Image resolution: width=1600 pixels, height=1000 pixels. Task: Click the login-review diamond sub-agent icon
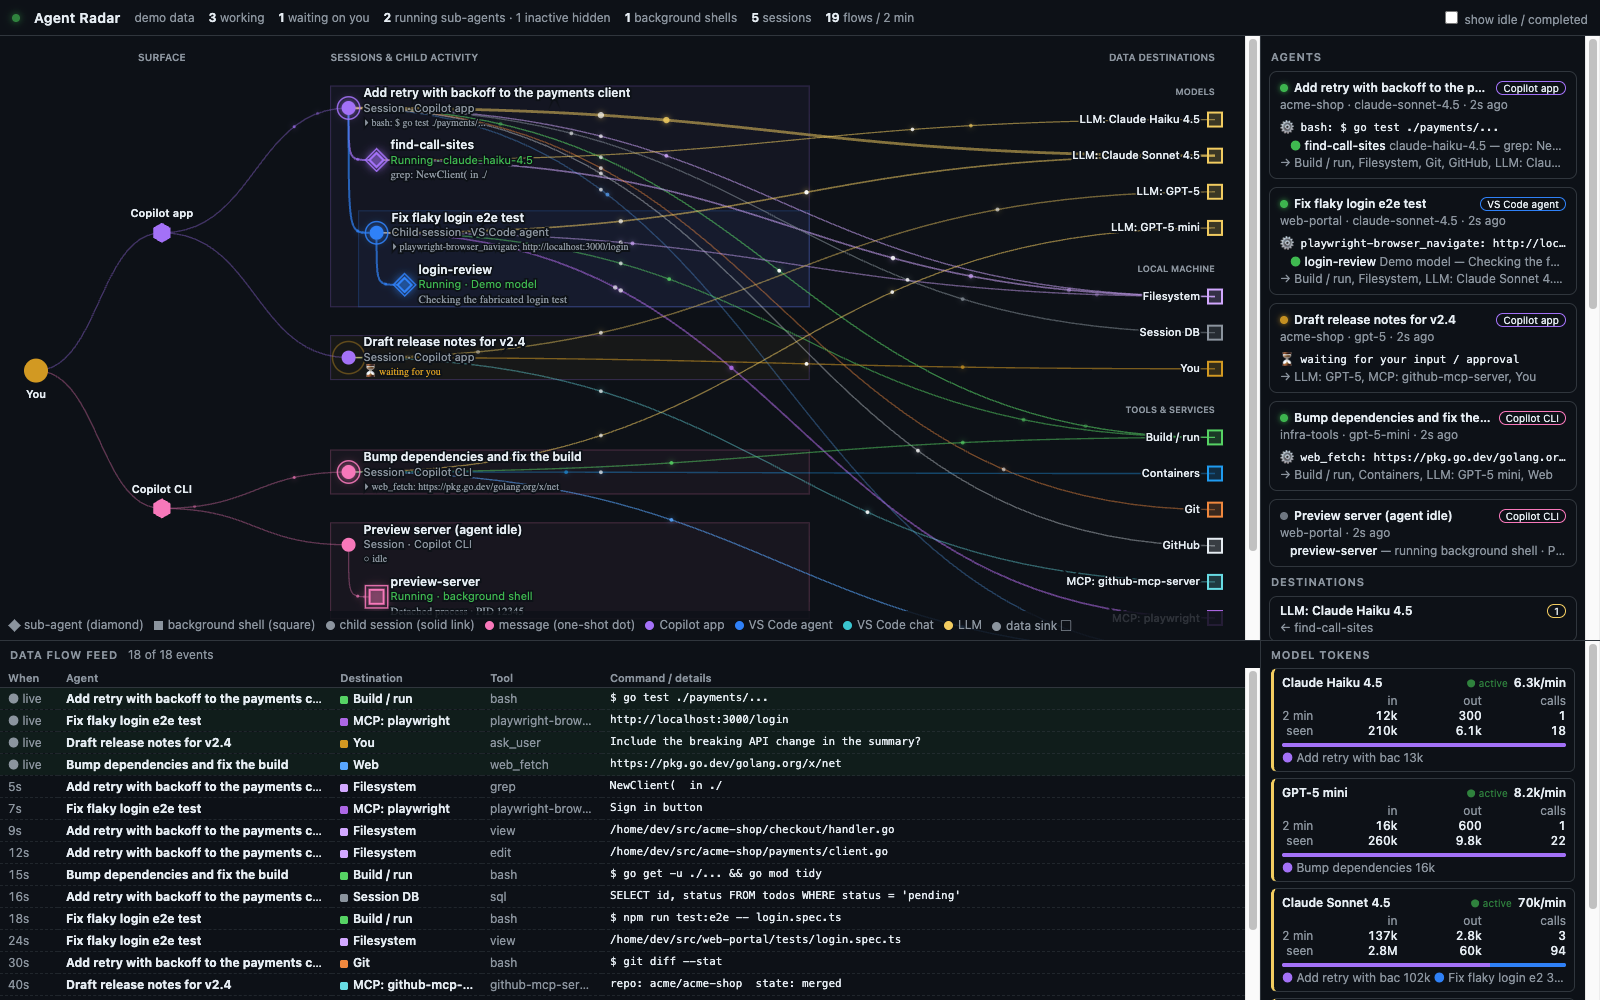(404, 285)
